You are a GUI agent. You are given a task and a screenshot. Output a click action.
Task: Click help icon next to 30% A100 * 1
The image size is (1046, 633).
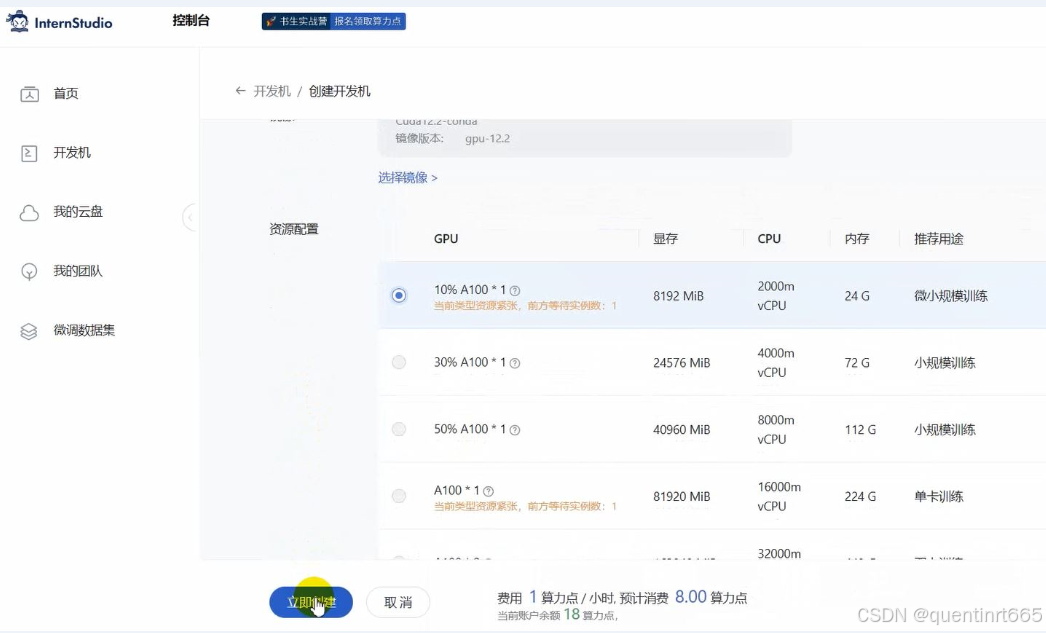515,364
